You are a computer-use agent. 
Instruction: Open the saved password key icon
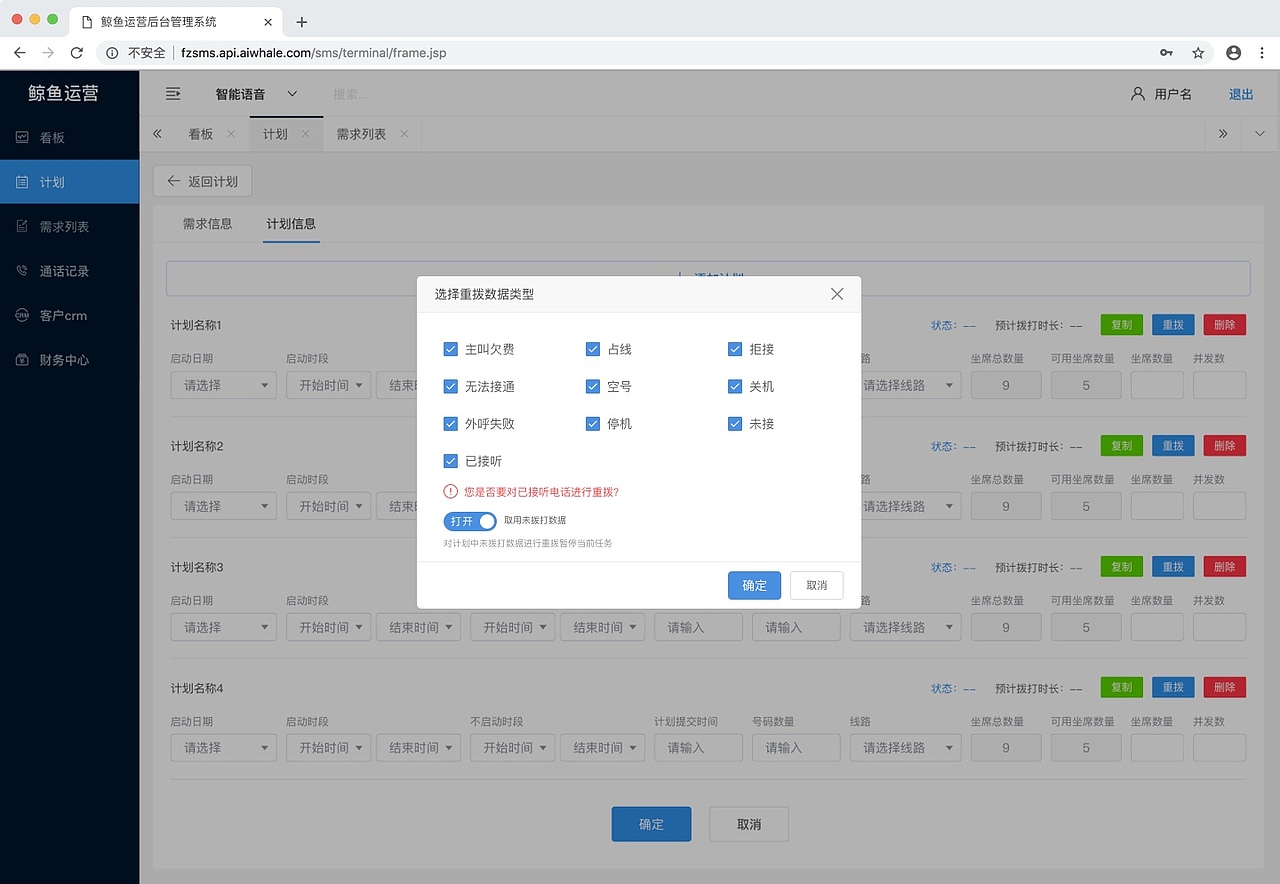[x=1166, y=52]
